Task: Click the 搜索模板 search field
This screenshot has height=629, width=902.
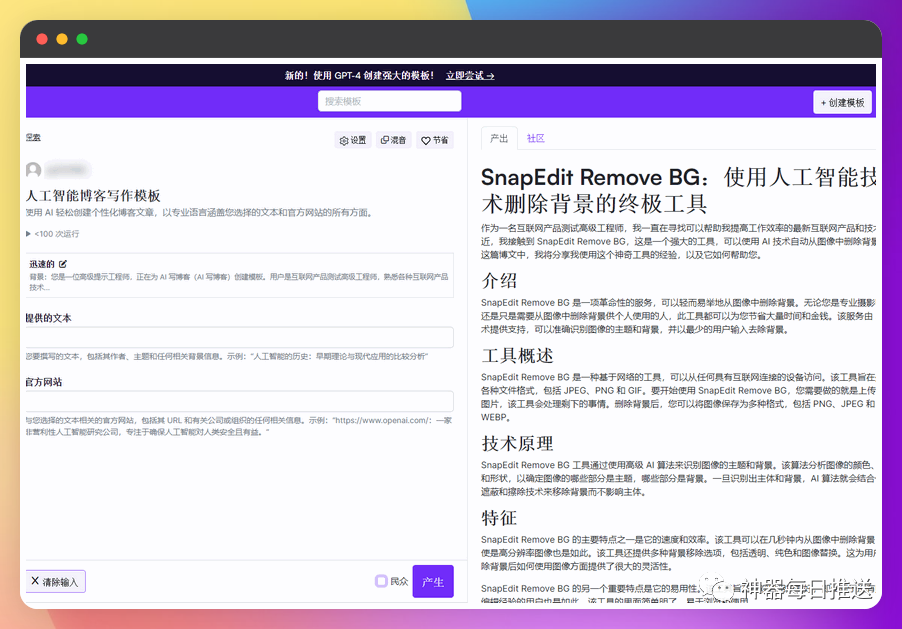Action: pyautogui.click(x=389, y=101)
